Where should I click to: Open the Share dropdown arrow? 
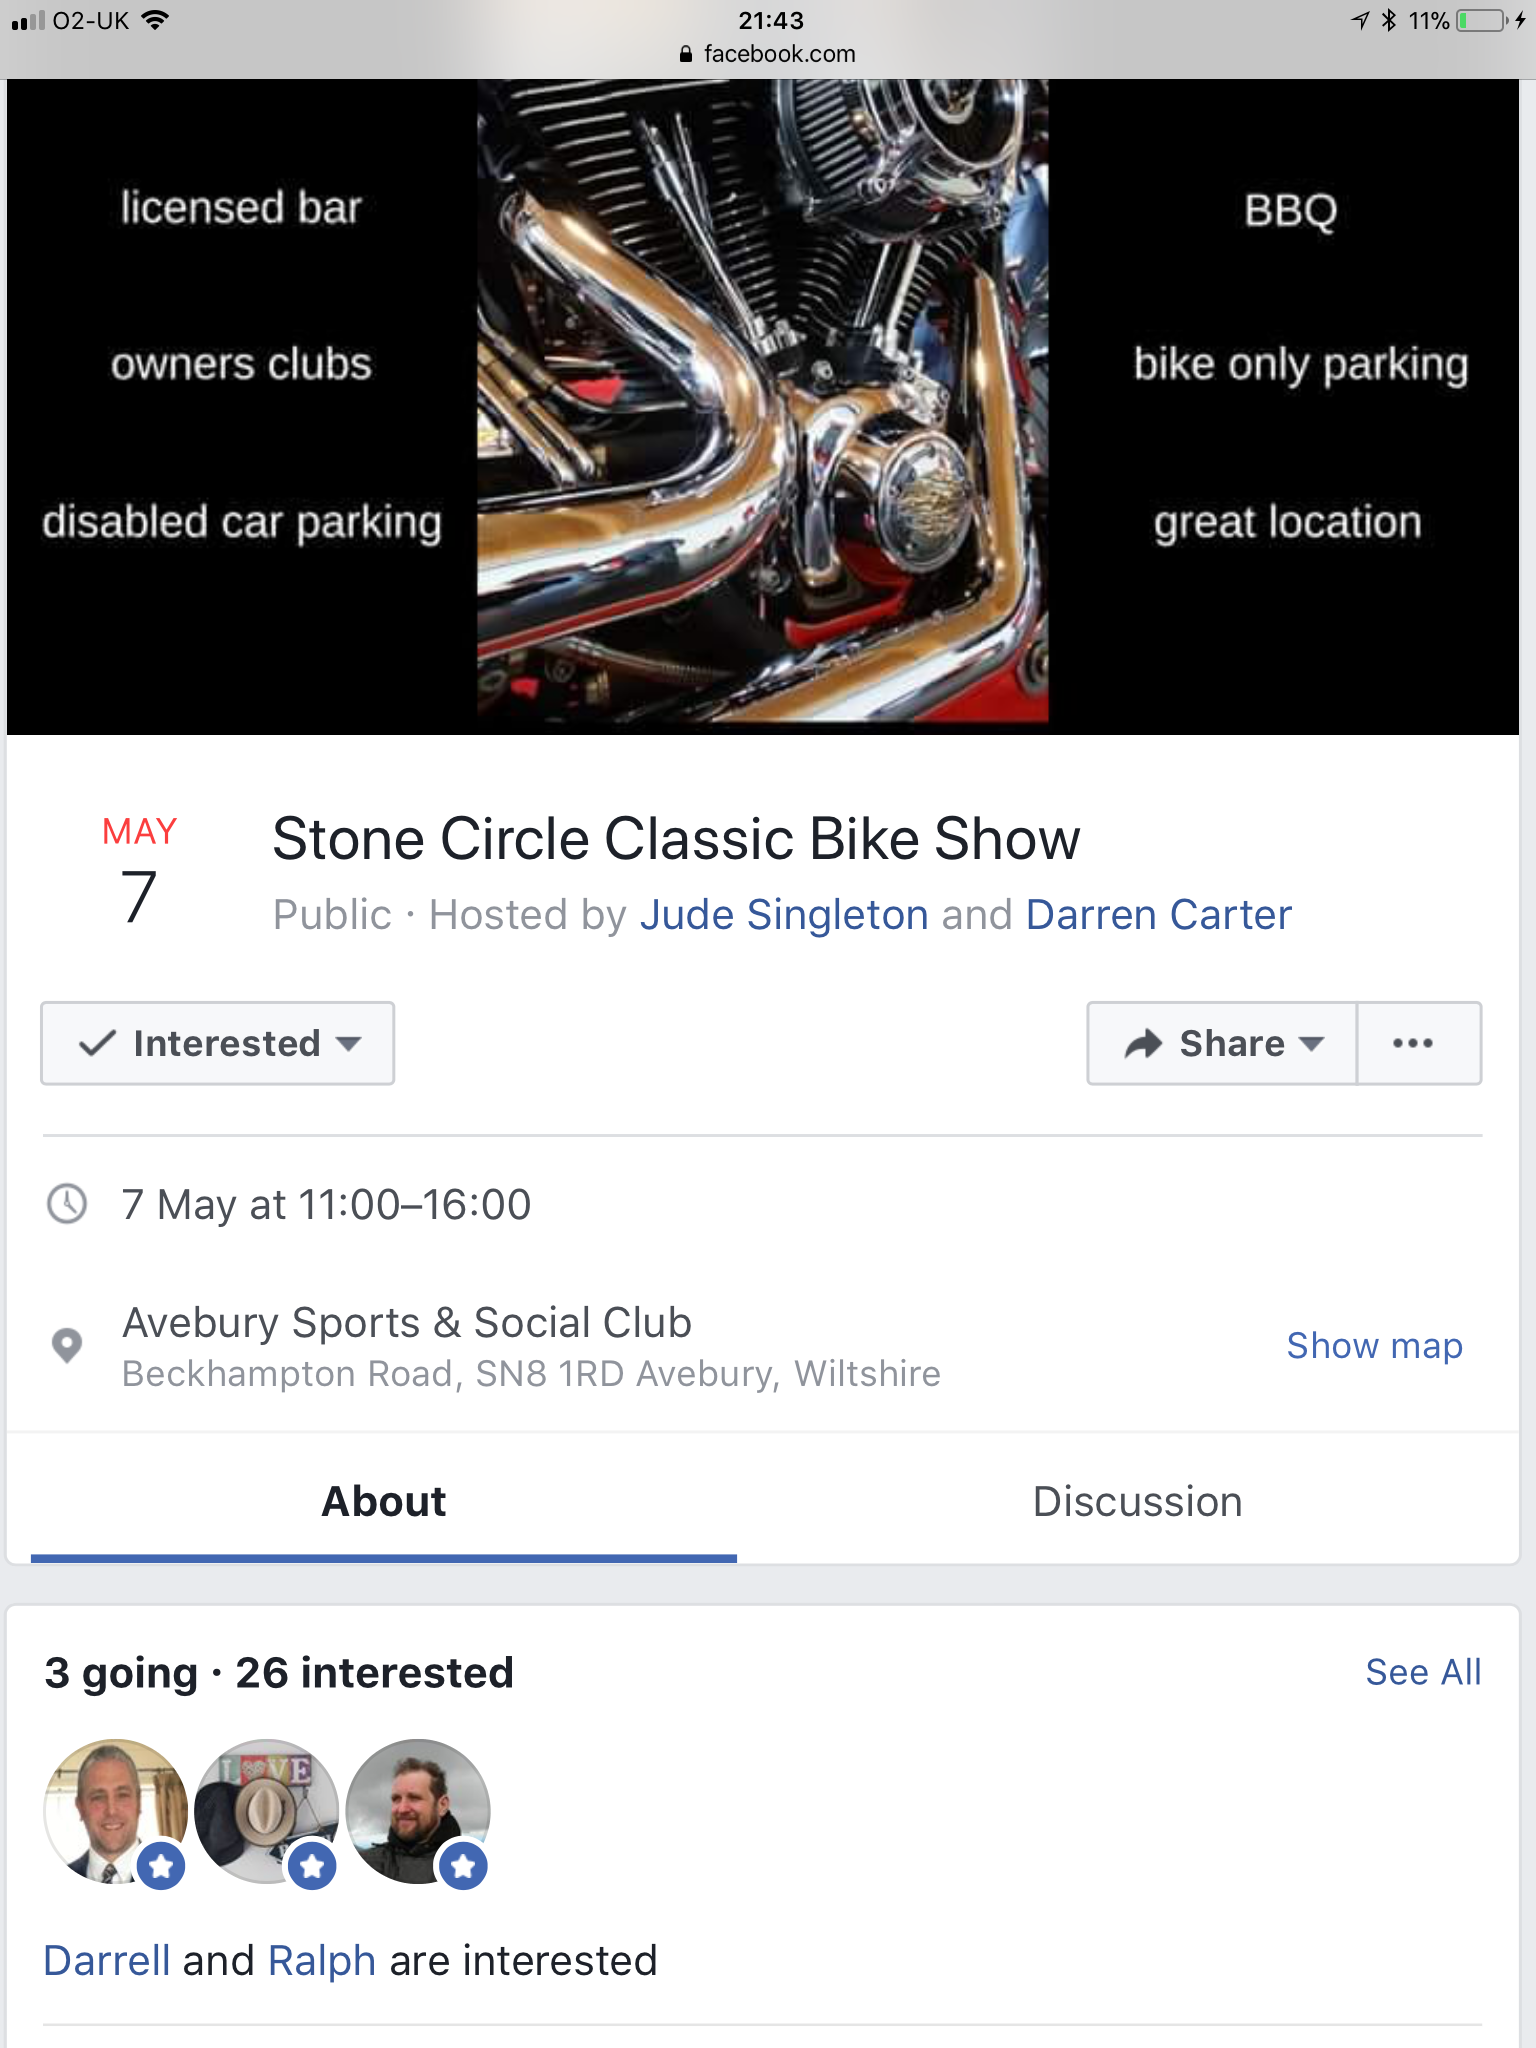1311,1043
